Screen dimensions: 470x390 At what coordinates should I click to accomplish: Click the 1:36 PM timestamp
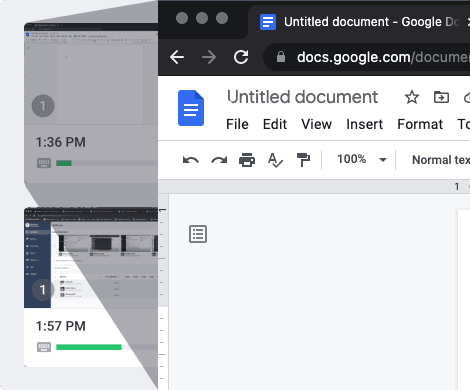pyautogui.click(x=61, y=142)
